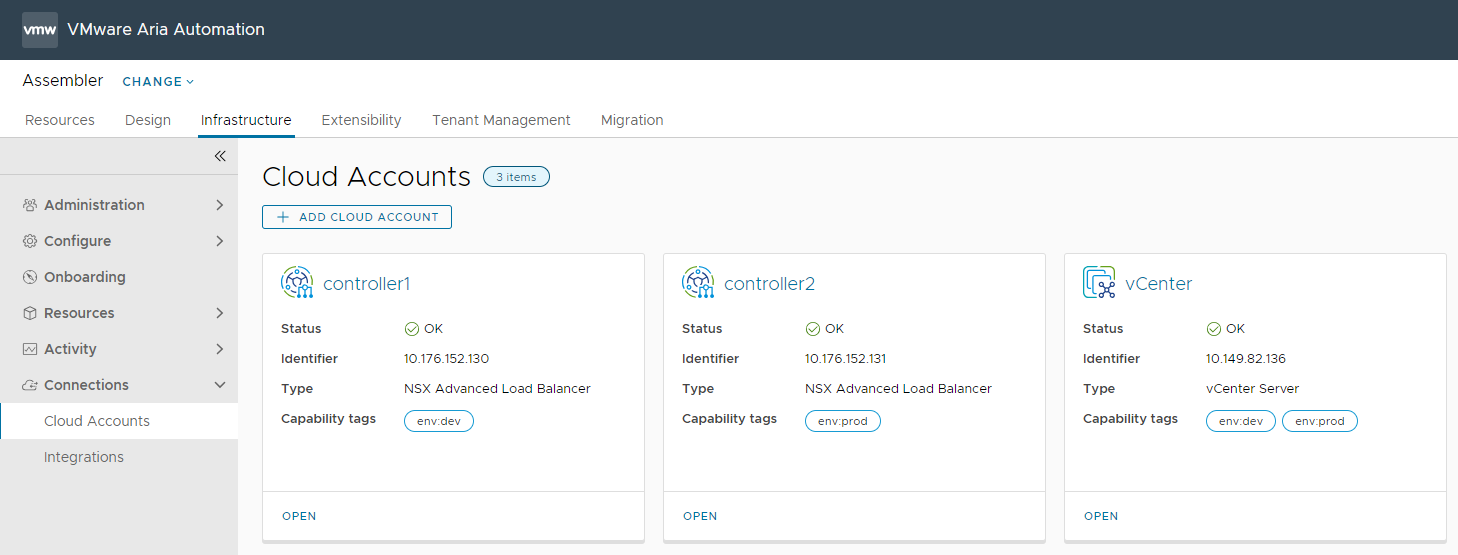Viewport: 1458px width, 555px height.
Task: Click the Activity chart icon in sidebar
Action: pyautogui.click(x=30, y=349)
